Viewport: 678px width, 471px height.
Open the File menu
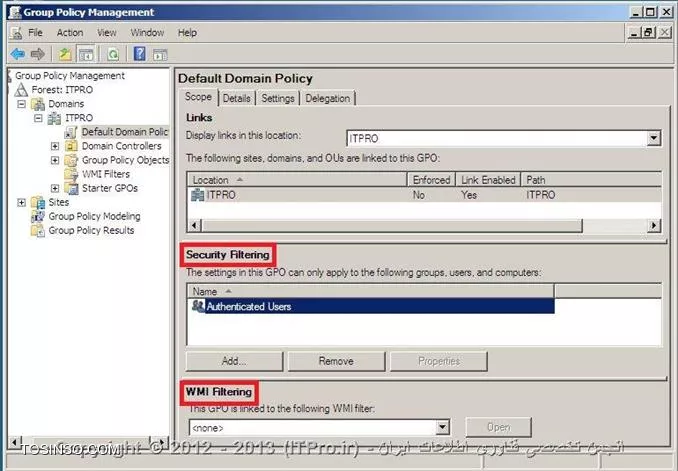coord(35,33)
